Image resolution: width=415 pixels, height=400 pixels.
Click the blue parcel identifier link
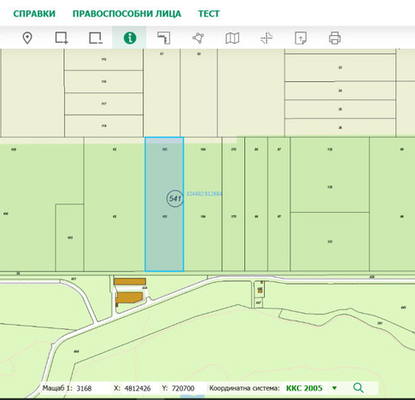click(x=204, y=194)
